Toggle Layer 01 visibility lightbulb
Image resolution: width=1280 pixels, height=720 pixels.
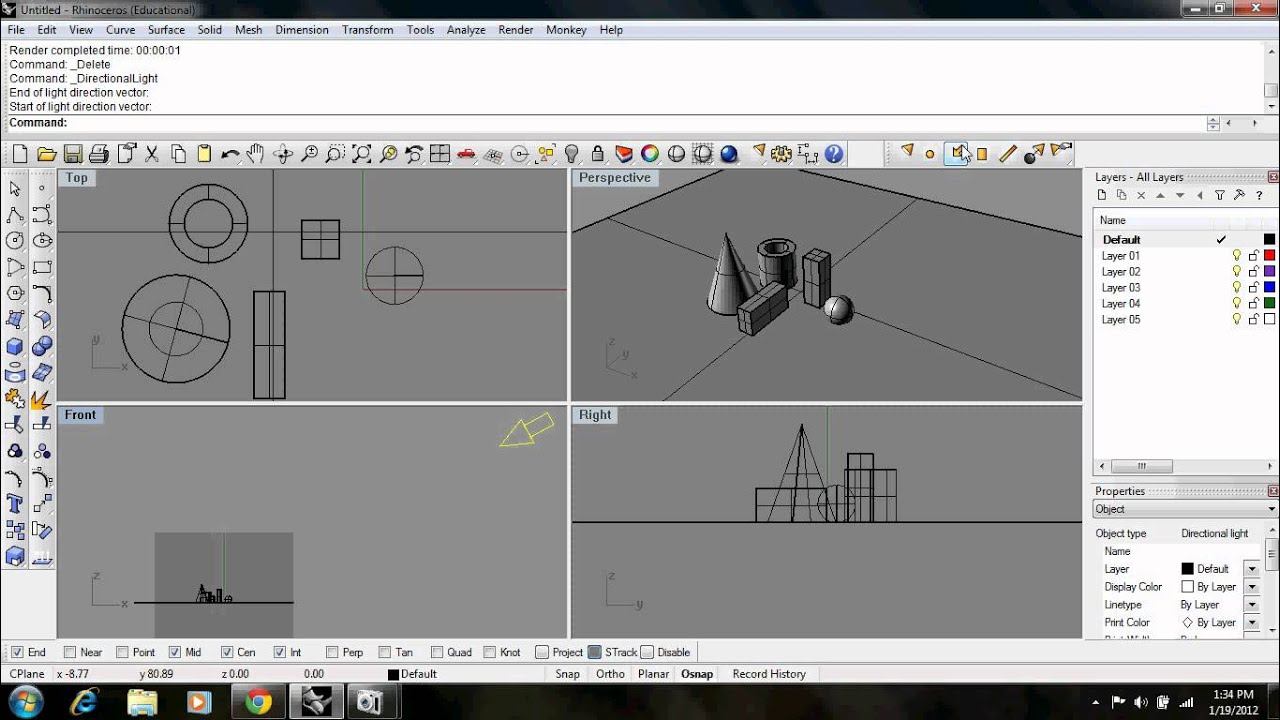(1237, 256)
